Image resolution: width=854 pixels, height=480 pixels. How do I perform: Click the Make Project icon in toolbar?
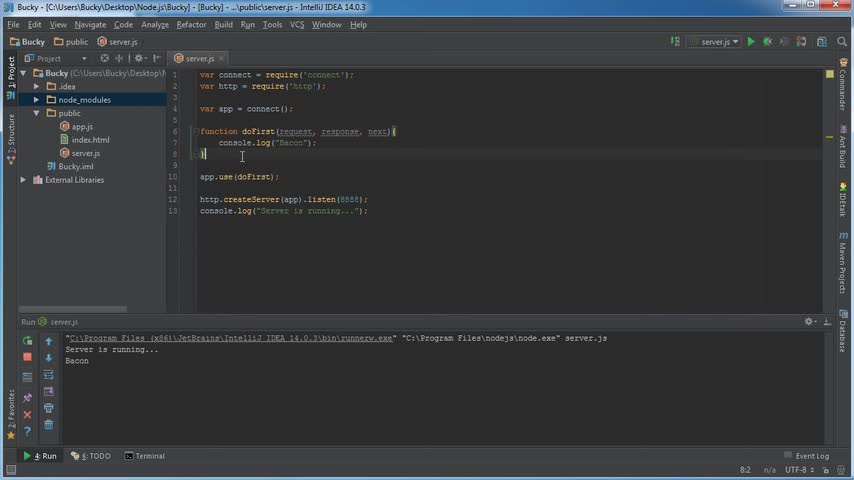(675, 41)
